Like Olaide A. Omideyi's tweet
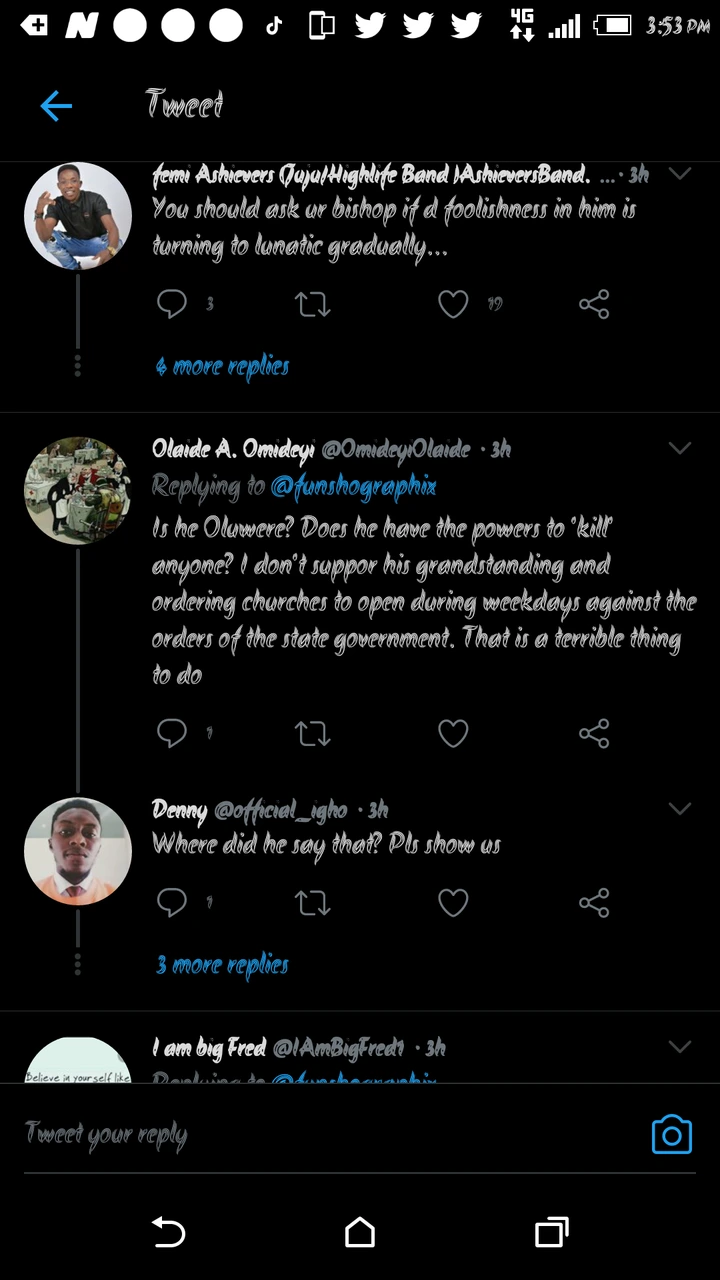 click(453, 734)
